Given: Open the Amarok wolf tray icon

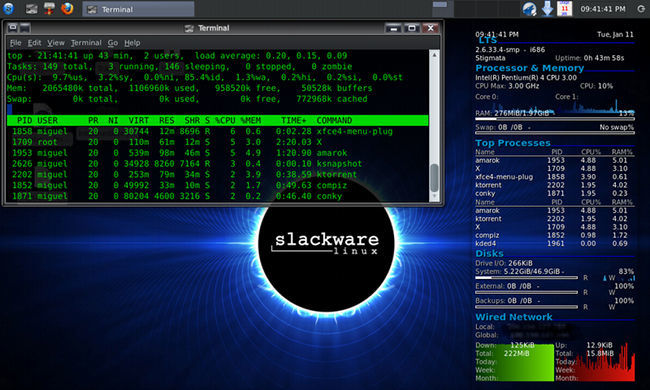Looking at the screenshot, I should click(x=529, y=9).
